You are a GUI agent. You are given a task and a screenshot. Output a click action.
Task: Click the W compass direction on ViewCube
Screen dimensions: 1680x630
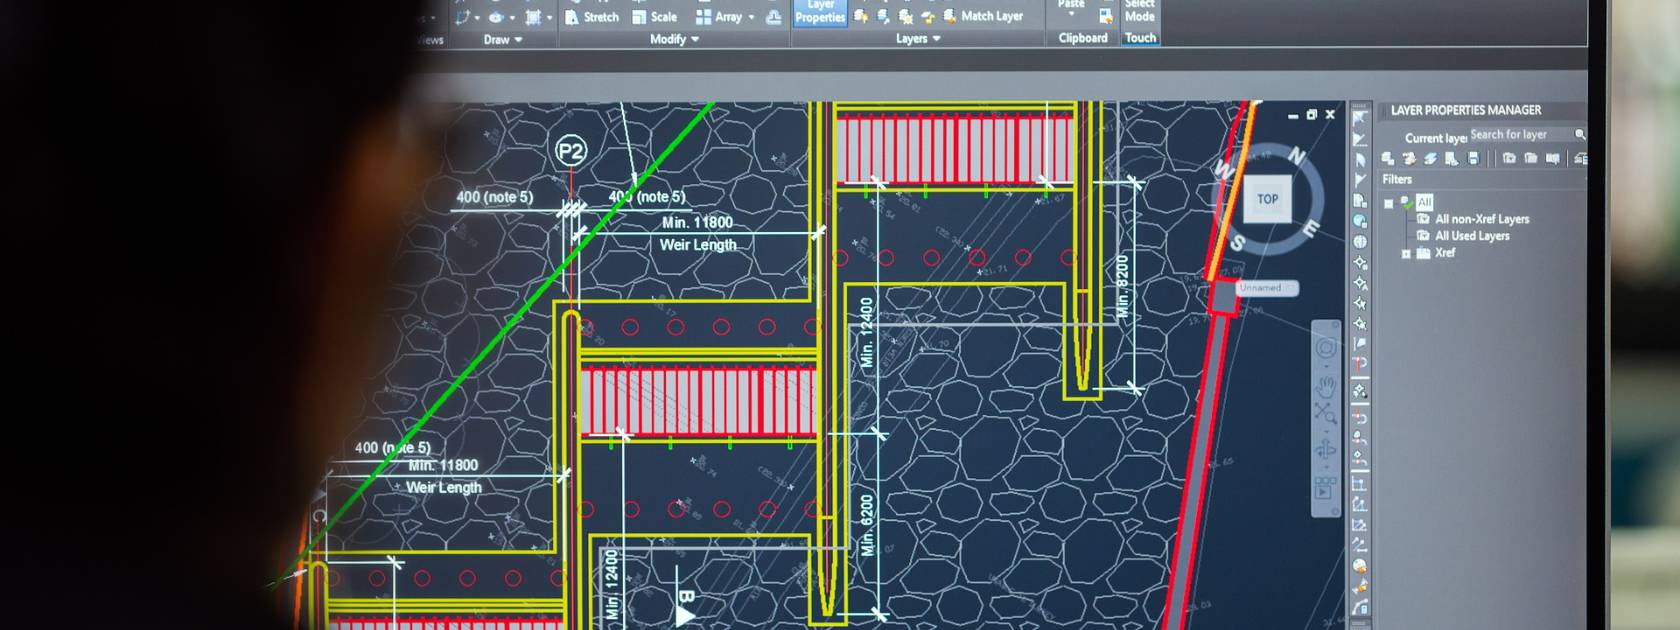pos(1223,170)
